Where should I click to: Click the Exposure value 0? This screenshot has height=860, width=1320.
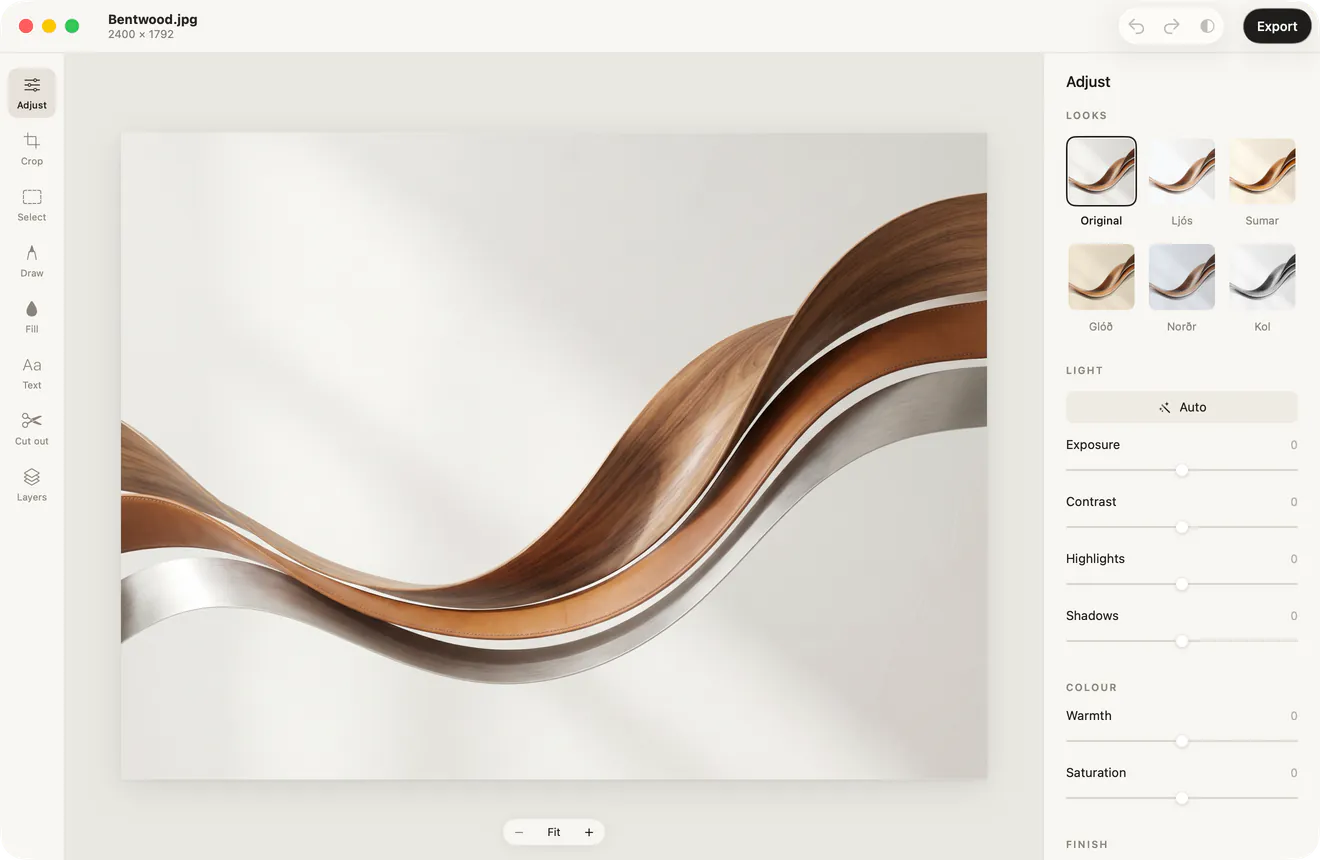(1294, 445)
